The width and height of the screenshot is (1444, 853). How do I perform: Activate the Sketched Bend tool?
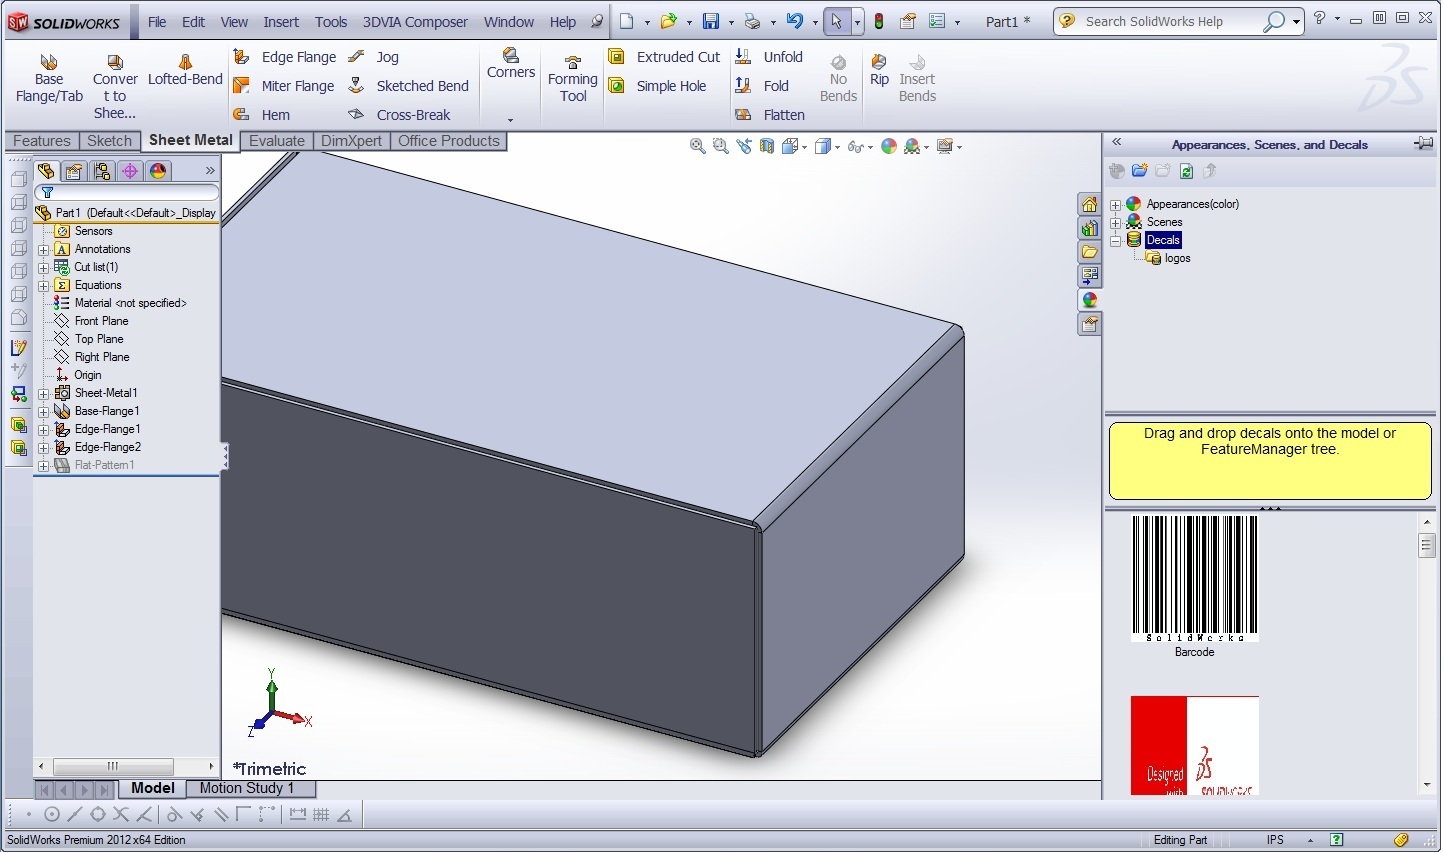(408, 86)
